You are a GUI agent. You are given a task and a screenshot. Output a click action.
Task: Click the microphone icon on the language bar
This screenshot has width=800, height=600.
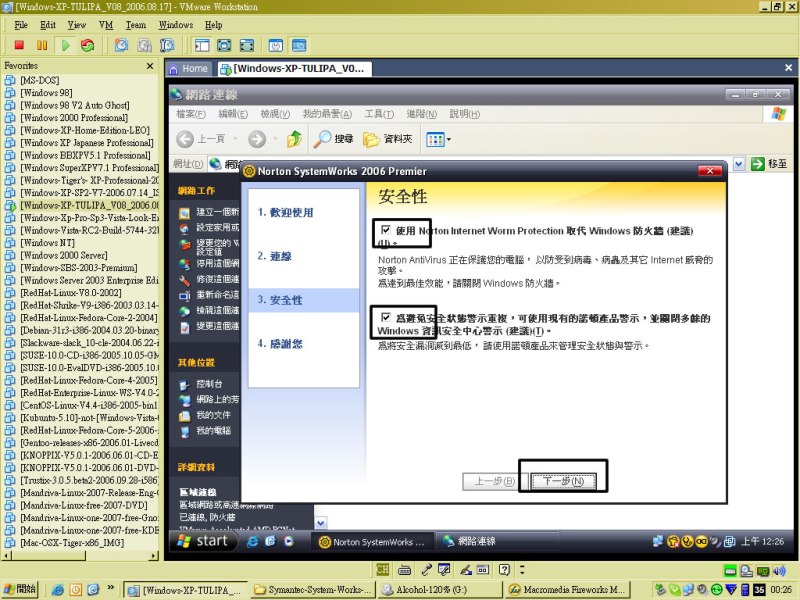[426, 569]
